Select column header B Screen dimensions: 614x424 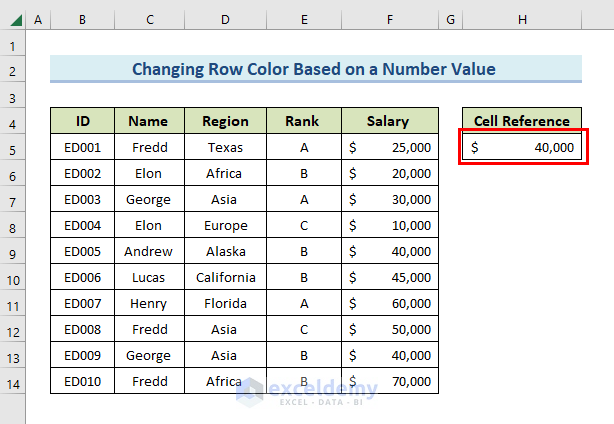(x=82, y=20)
